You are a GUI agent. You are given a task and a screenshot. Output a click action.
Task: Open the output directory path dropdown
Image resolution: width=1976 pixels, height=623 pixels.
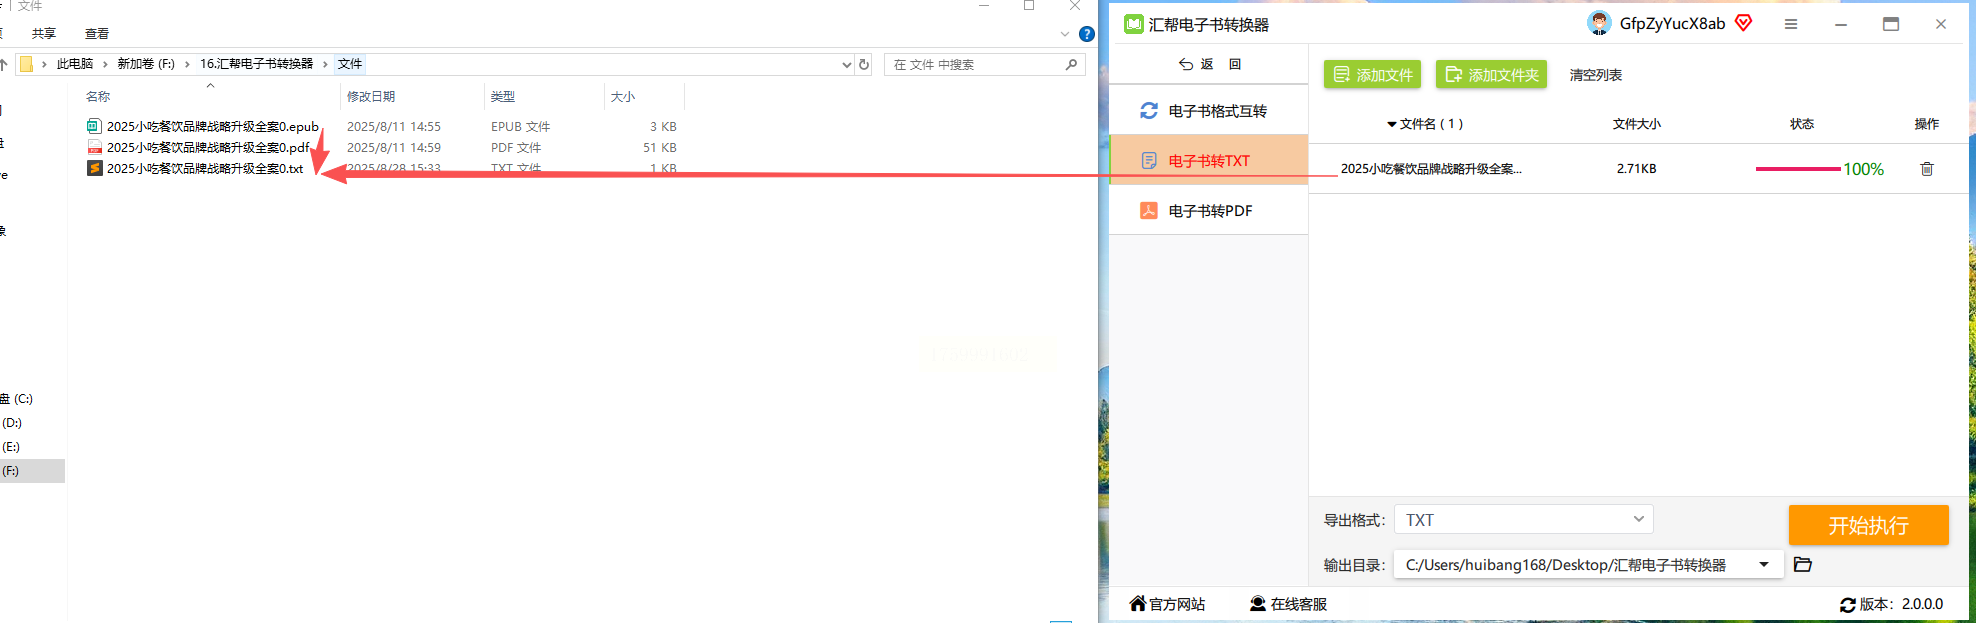tap(1764, 565)
